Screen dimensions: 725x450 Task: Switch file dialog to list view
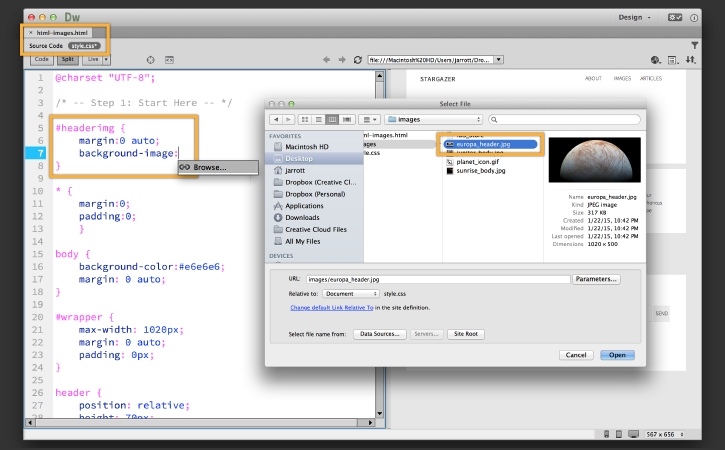[319, 119]
